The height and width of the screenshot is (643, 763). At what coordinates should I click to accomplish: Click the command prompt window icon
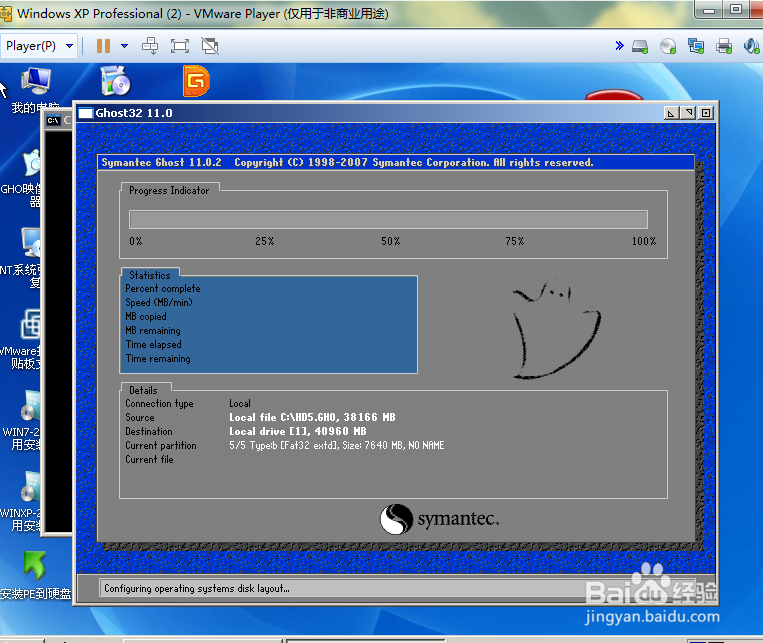(53, 120)
